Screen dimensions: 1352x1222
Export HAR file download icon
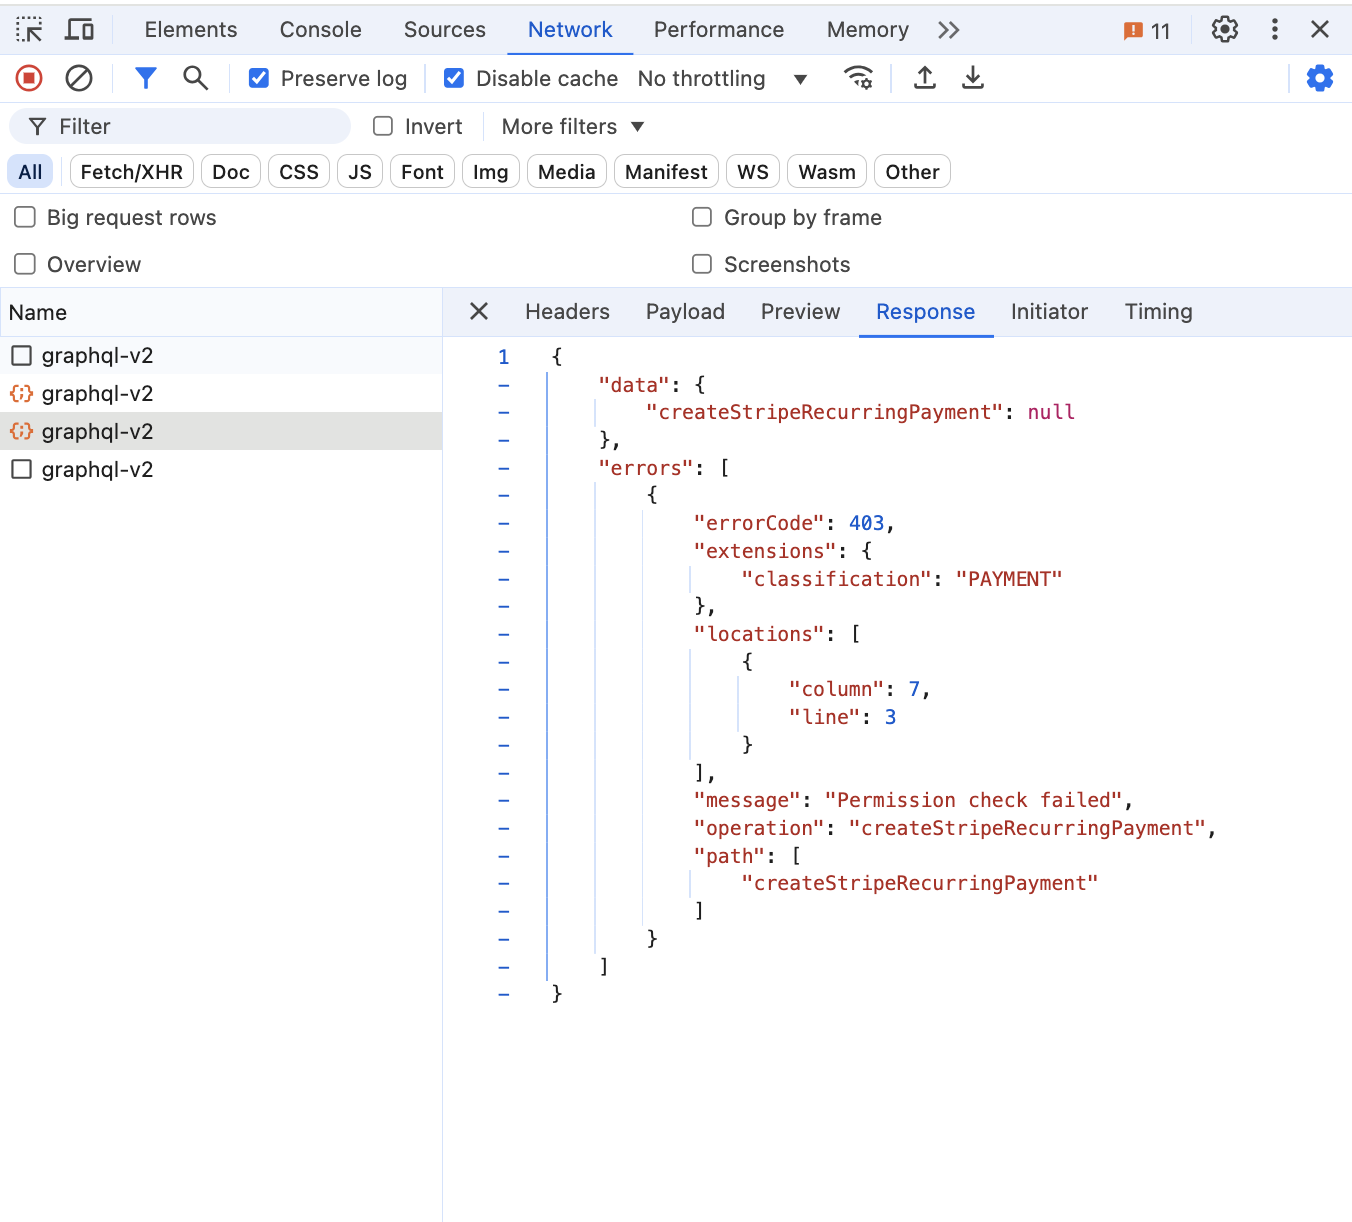(x=973, y=78)
